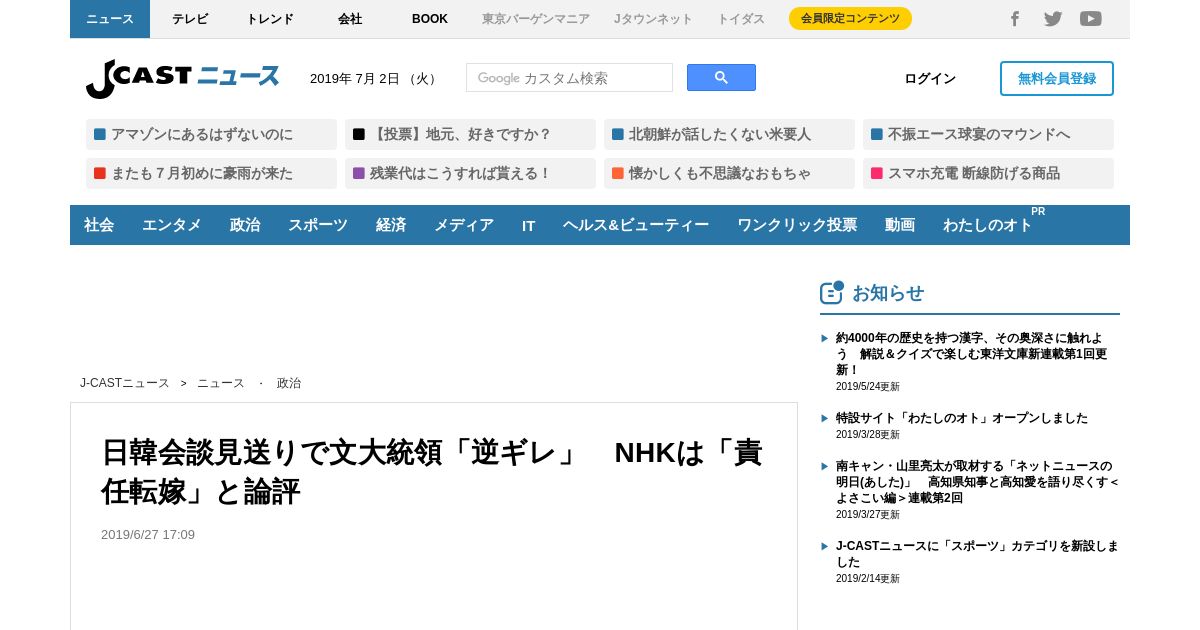Image resolution: width=1200 pixels, height=630 pixels.
Task: Click the date text 2019年 7月 2日（火）
Action: [x=376, y=79]
